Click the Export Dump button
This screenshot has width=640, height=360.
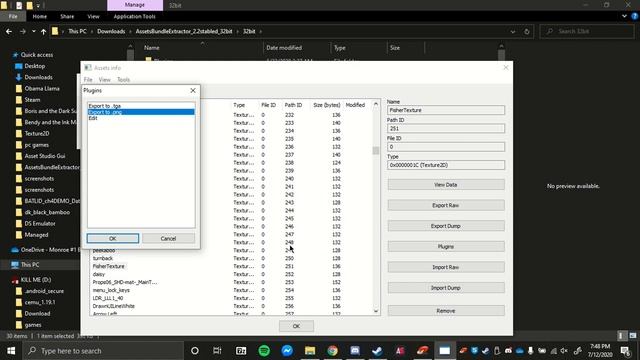(446, 226)
